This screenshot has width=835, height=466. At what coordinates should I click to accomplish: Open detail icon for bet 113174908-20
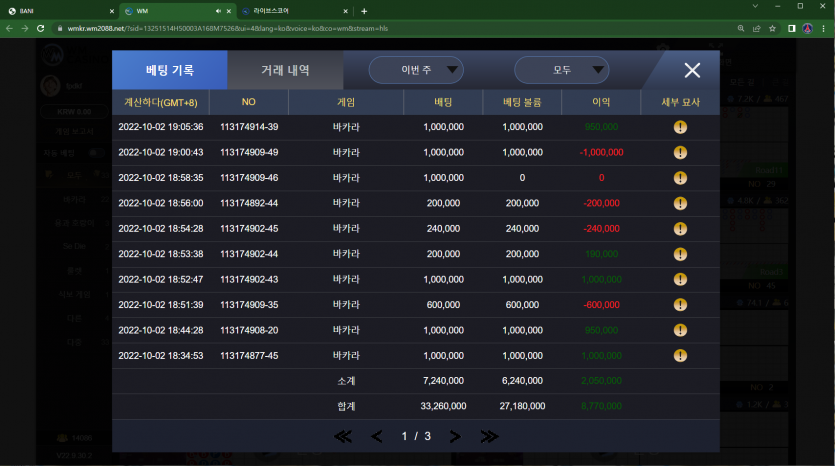coord(680,330)
